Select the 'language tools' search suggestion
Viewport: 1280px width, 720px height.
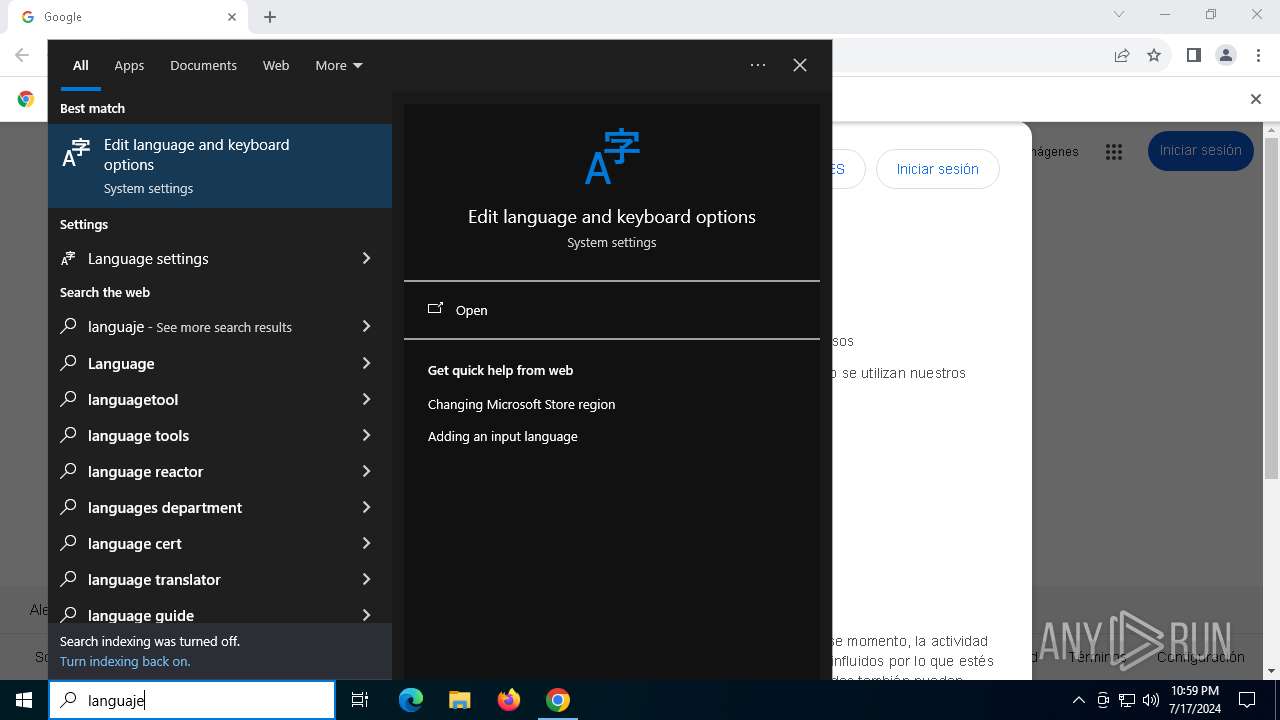pos(220,435)
